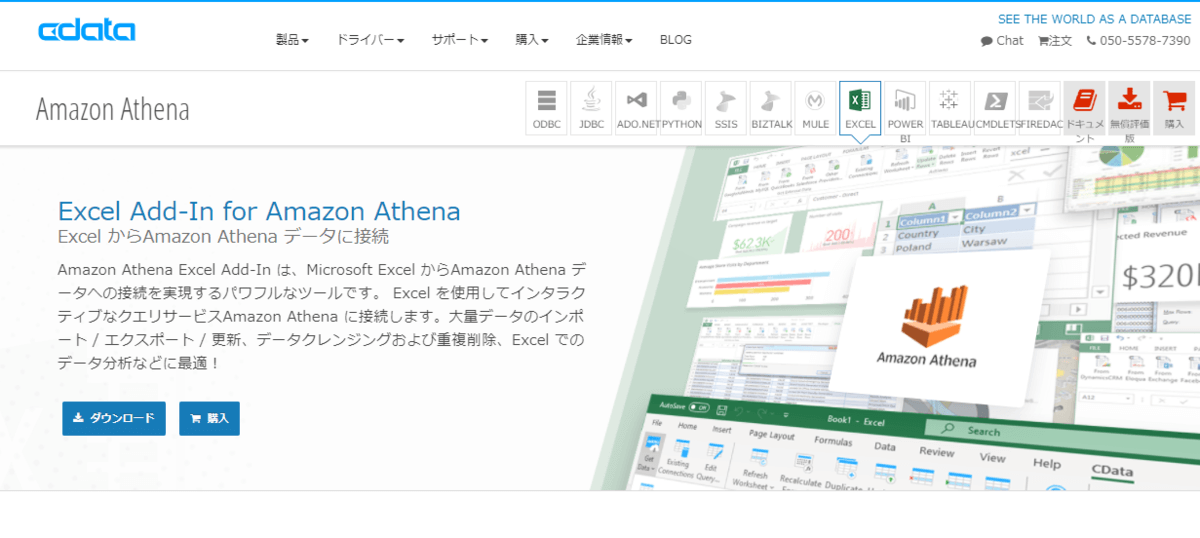The image size is (1200, 538).
Task: Open the Cmdlets PowerShell icon
Action: [995, 108]
